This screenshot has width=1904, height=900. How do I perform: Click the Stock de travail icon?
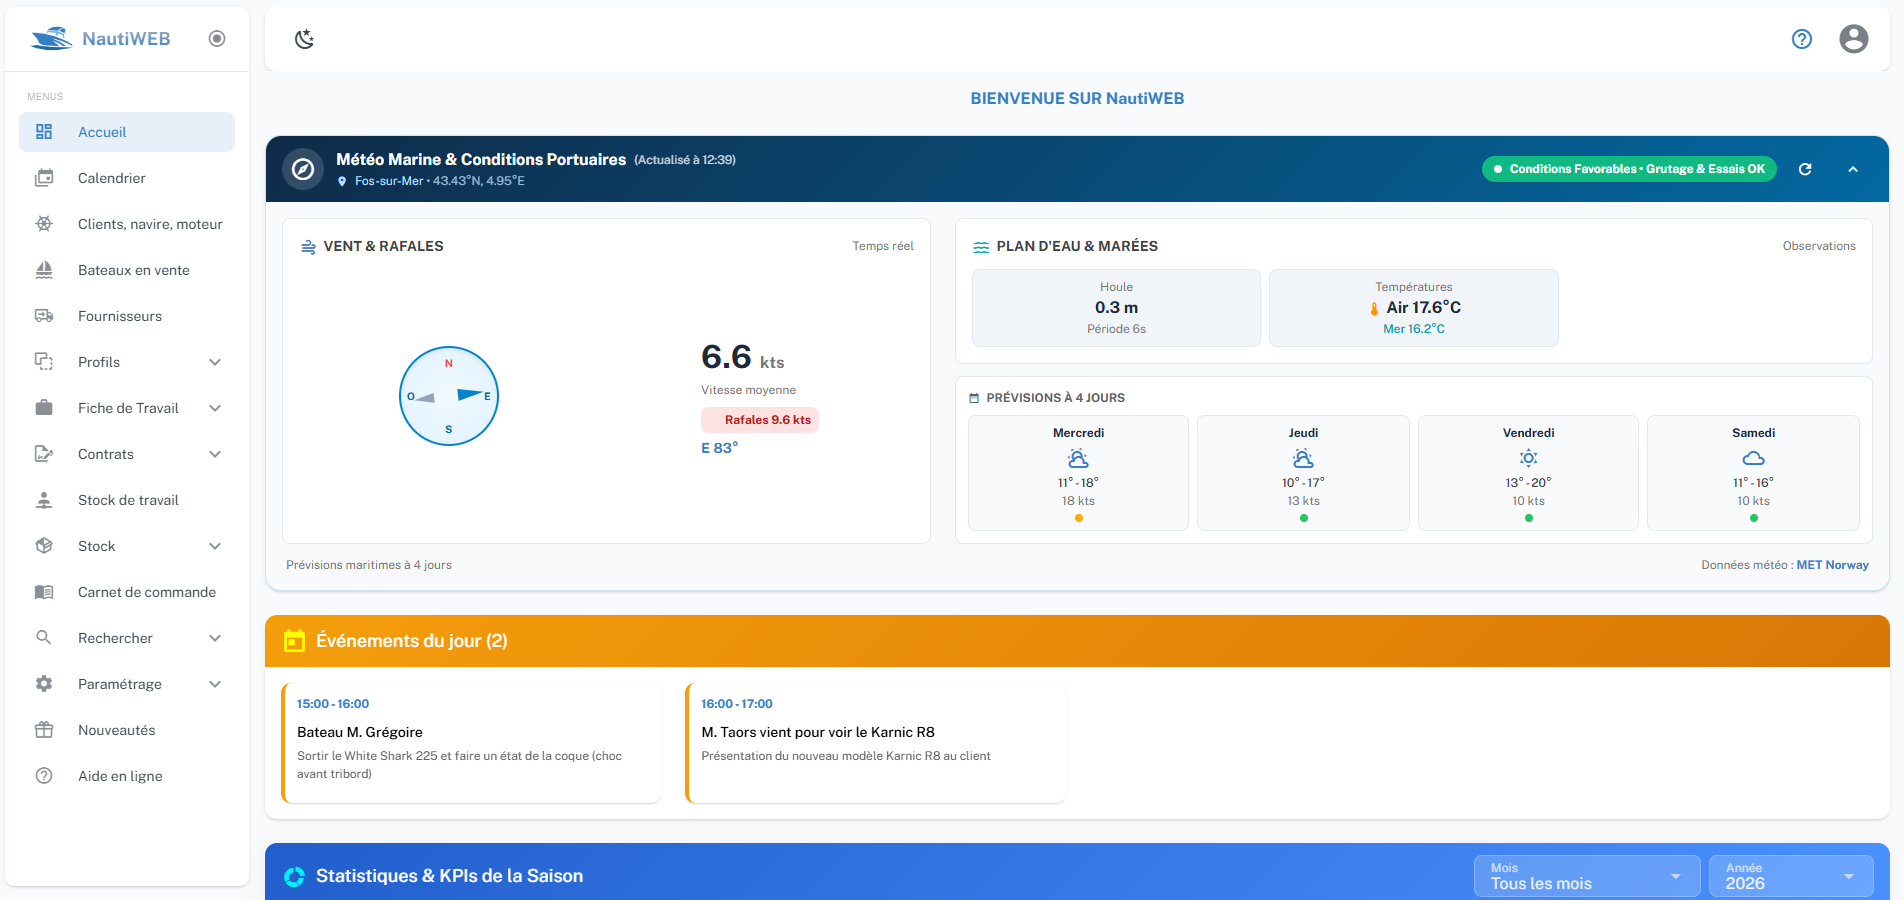pos(44,500)
